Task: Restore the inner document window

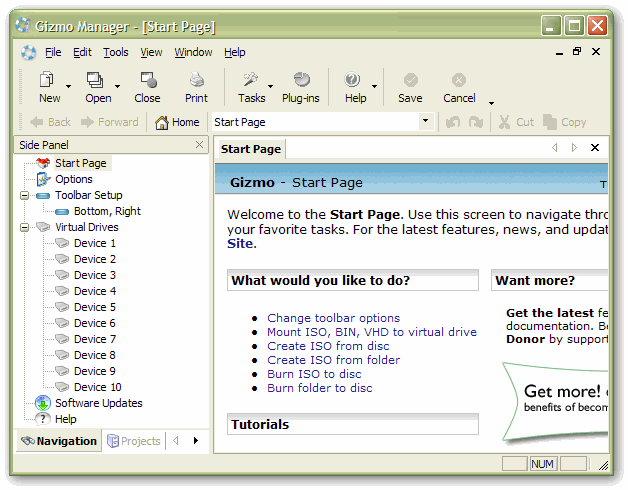Action: click(577, 52)
